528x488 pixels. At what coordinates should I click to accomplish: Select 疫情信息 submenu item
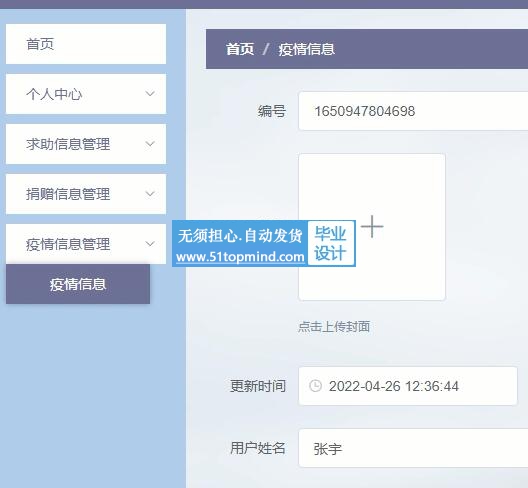pos(78,284)
